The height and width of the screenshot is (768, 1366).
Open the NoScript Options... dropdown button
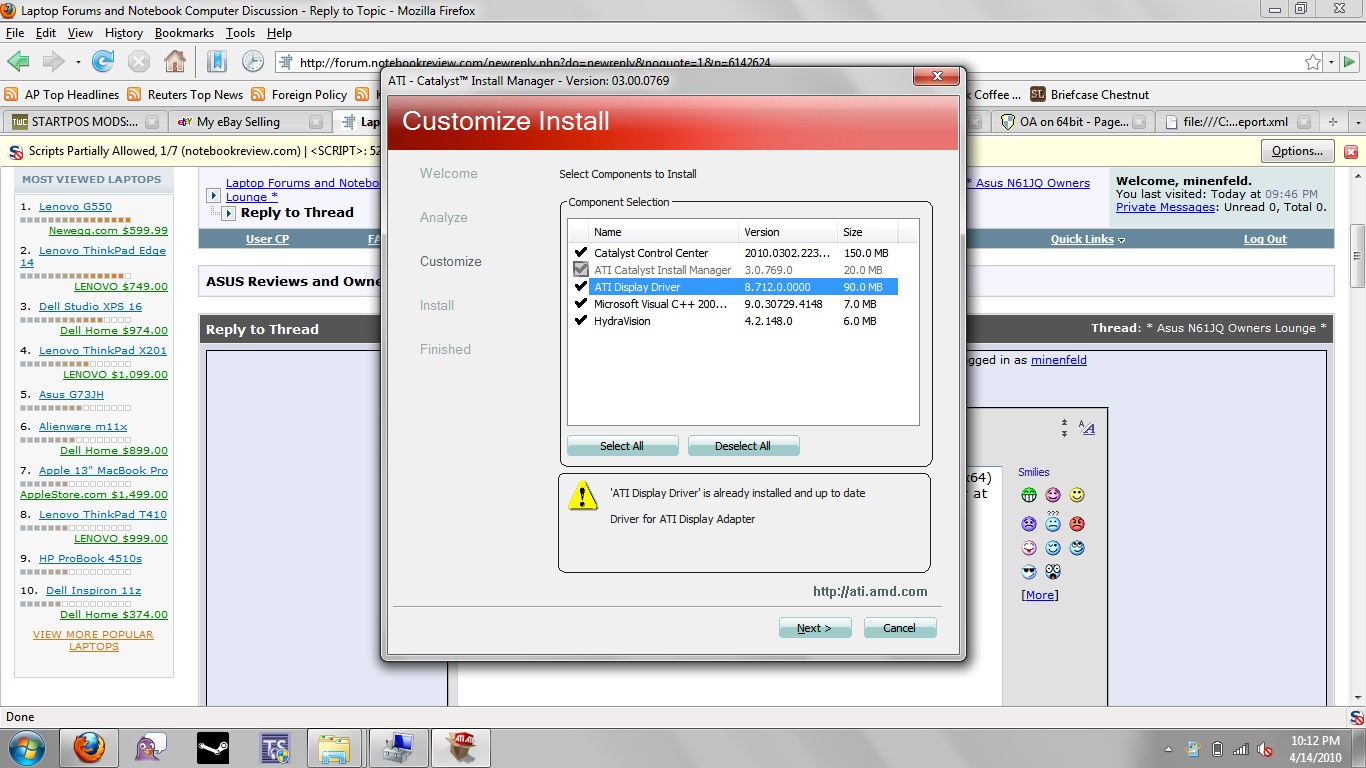pos(1298,152)
